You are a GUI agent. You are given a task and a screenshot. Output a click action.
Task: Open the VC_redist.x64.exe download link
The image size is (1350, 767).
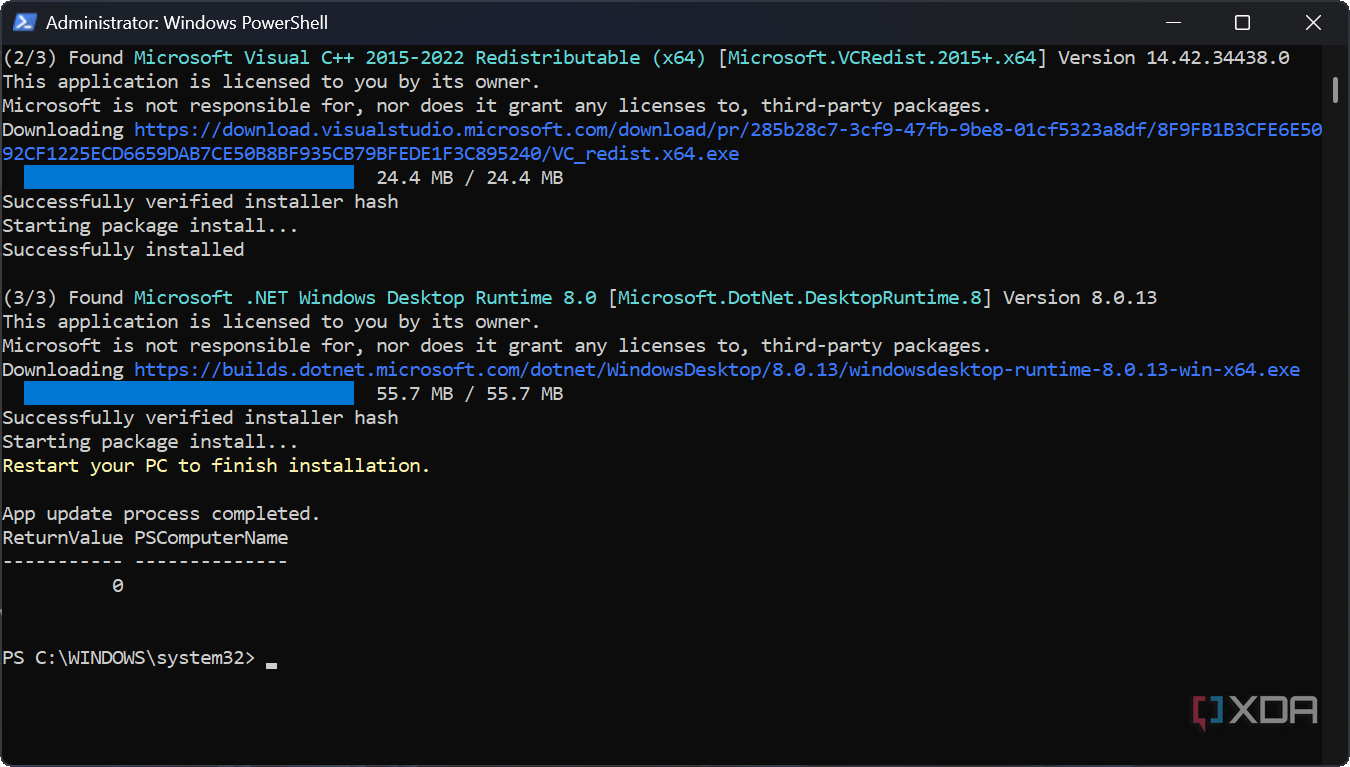coord(662,141)
